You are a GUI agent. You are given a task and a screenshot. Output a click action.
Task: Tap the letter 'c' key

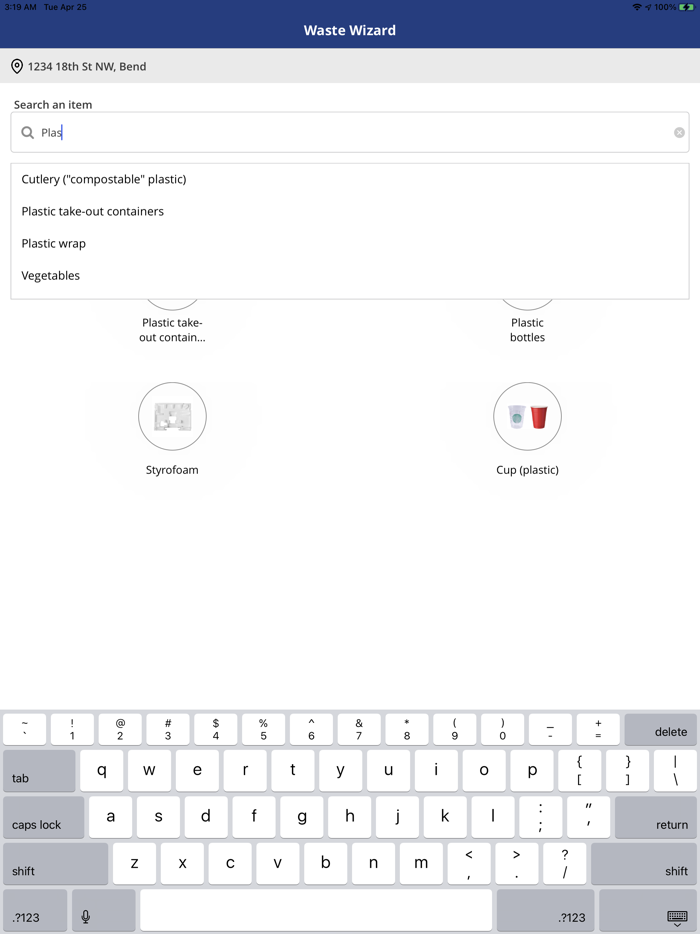[x=230, y=863]
